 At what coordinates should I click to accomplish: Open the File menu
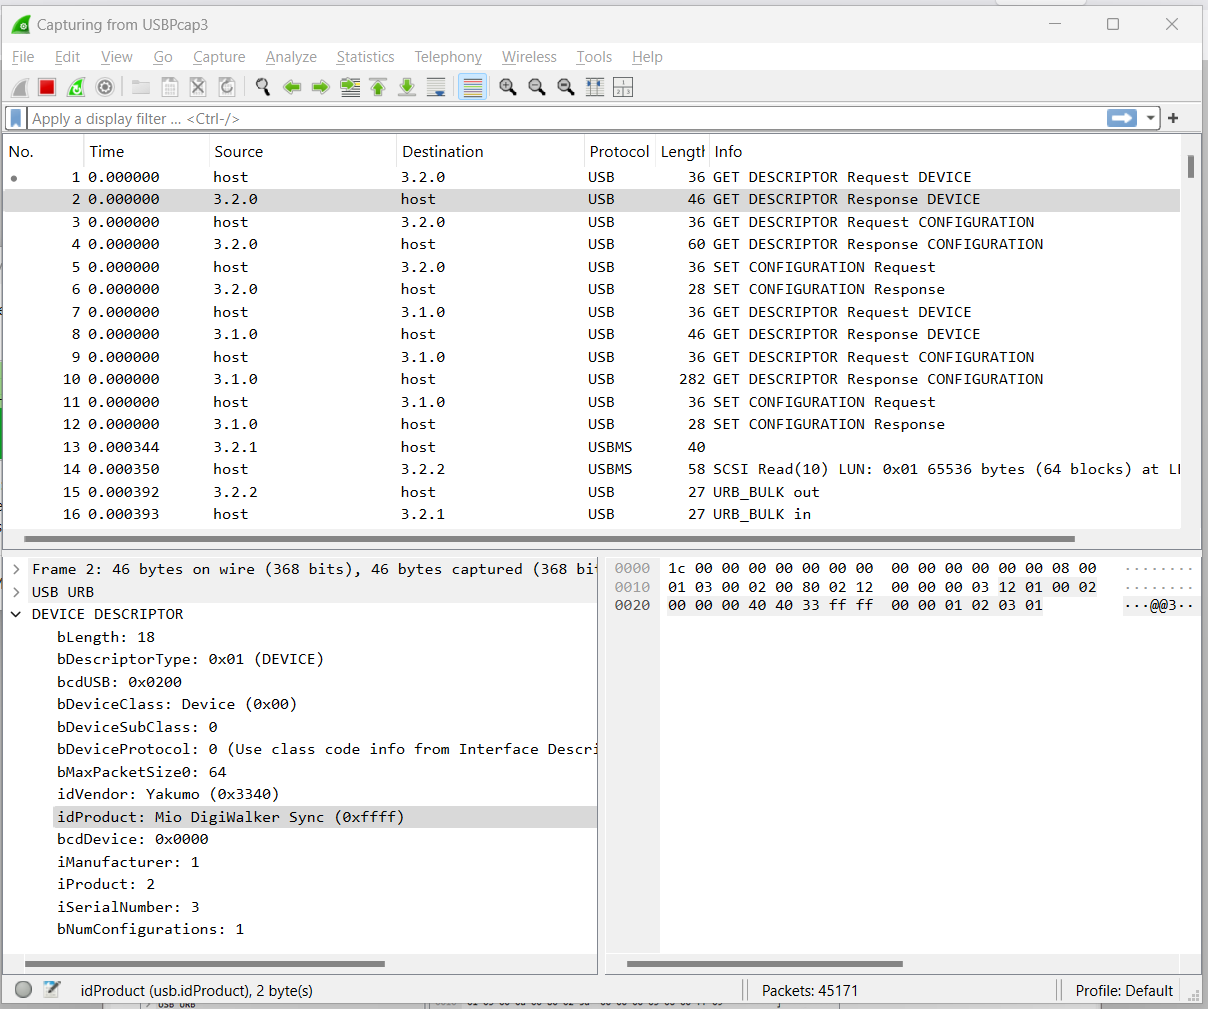click(x=23, y=57)
